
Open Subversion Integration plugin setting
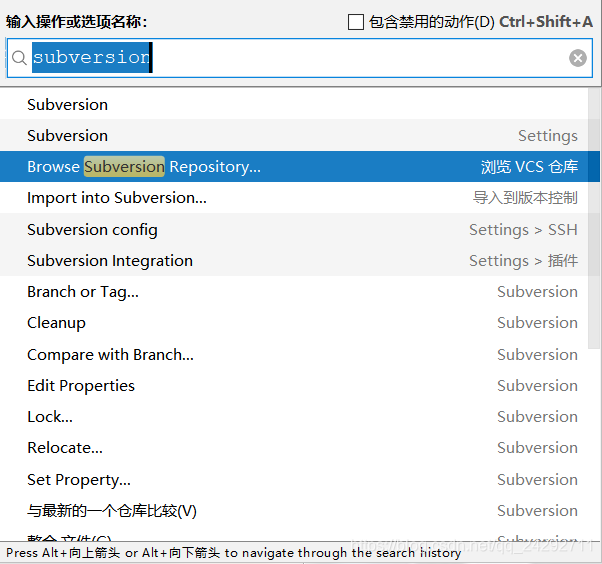click(294, 261)
